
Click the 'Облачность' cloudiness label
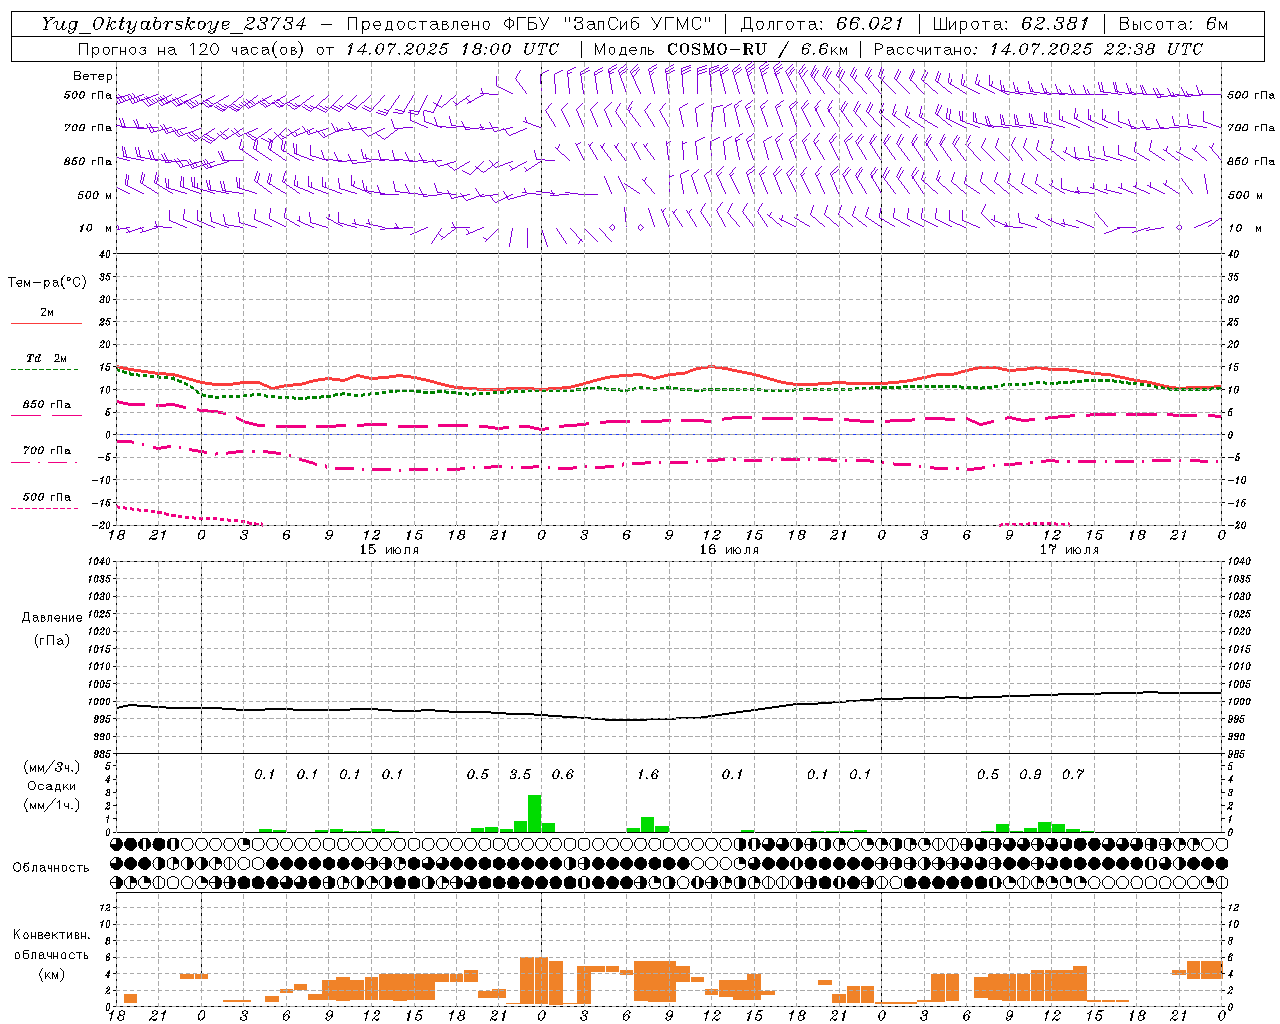(51, 867)
